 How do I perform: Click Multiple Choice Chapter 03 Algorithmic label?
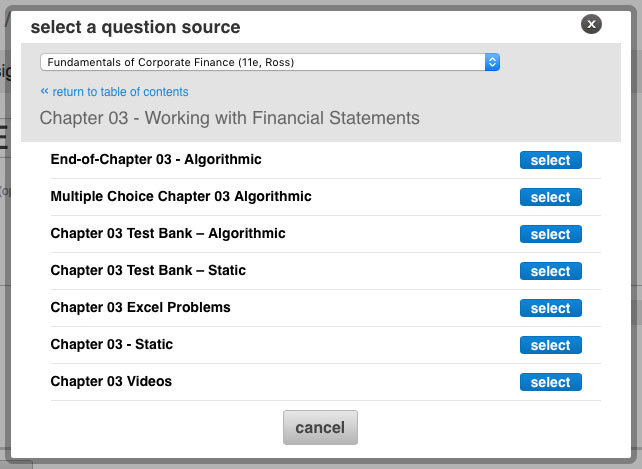[x=181, y=196]
